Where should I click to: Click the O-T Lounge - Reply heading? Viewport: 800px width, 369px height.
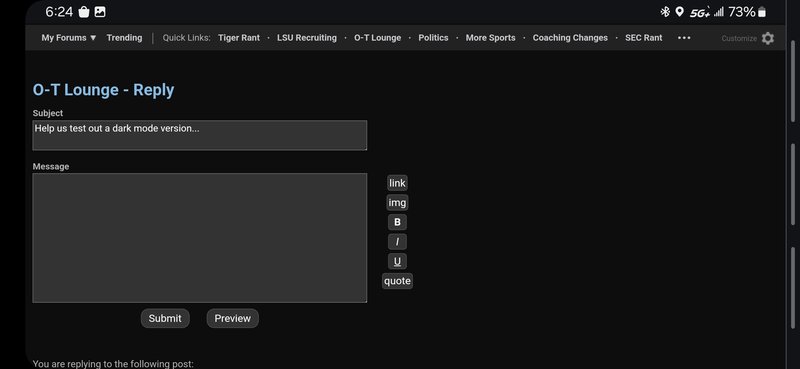click(104, 90)
